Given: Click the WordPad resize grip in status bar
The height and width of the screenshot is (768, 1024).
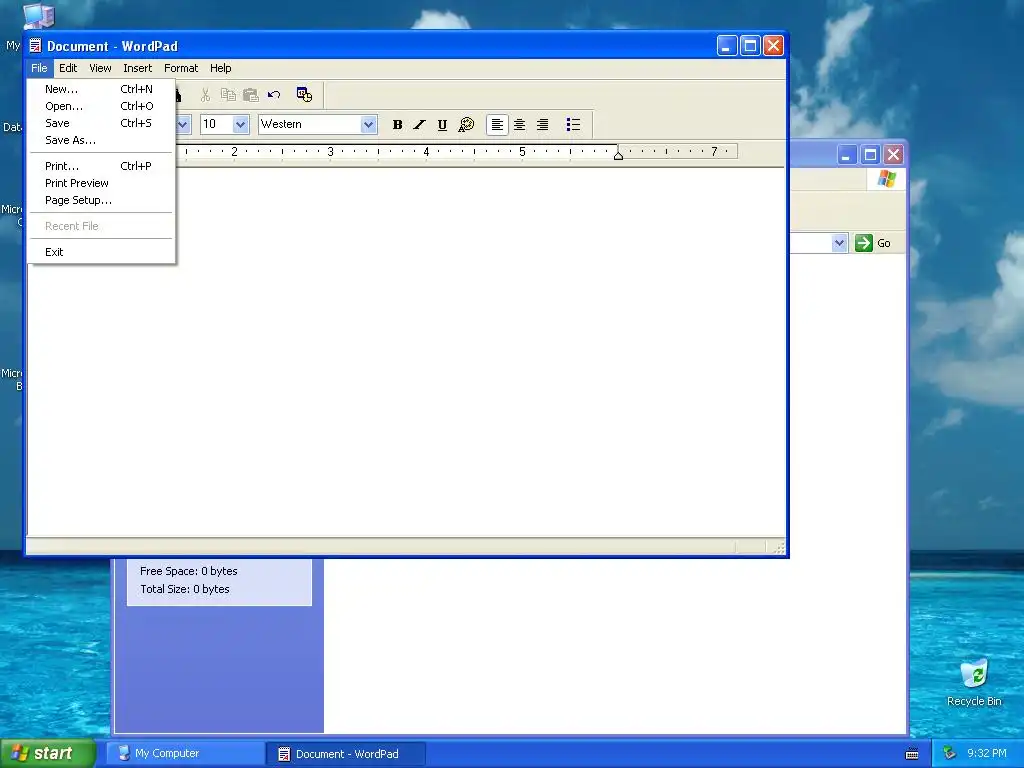Looking at the screenshot, I should [x=778, y=548].
